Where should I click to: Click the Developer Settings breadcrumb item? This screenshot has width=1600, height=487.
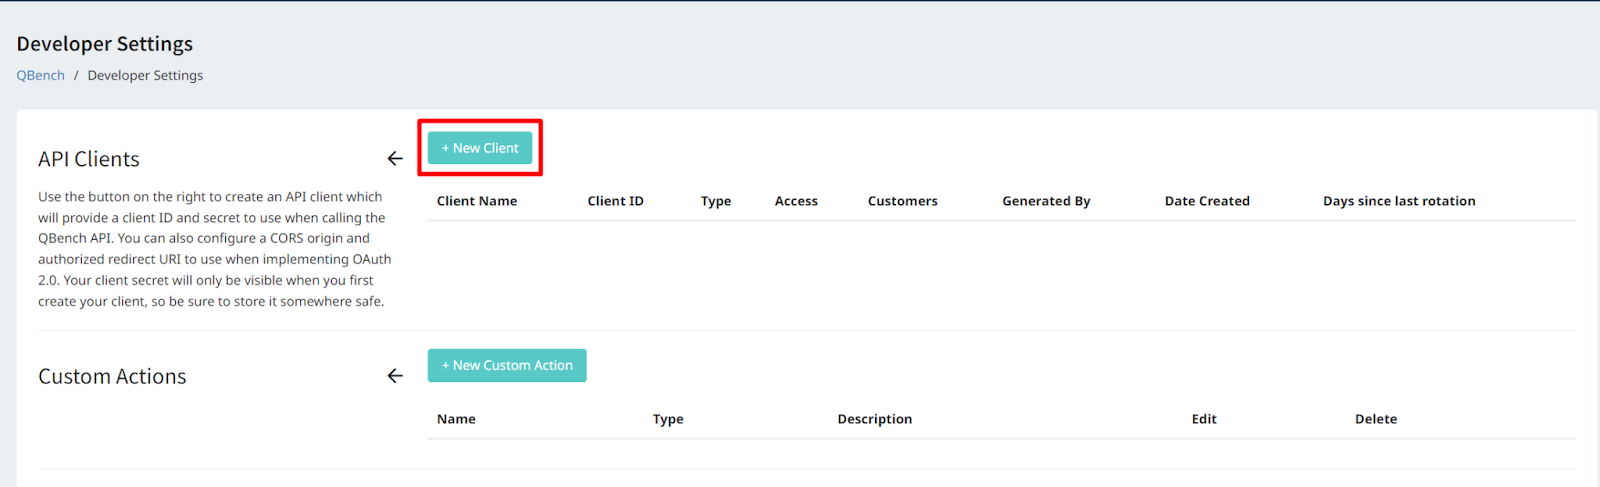tap(145, 76)
